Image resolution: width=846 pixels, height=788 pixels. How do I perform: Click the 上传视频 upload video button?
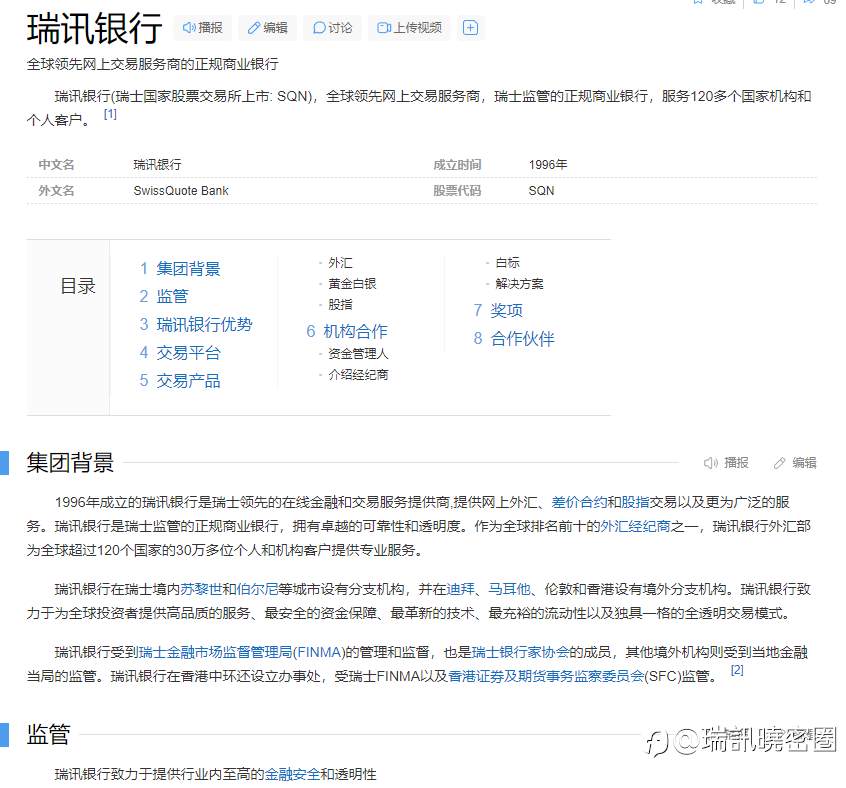pos(410,28)
